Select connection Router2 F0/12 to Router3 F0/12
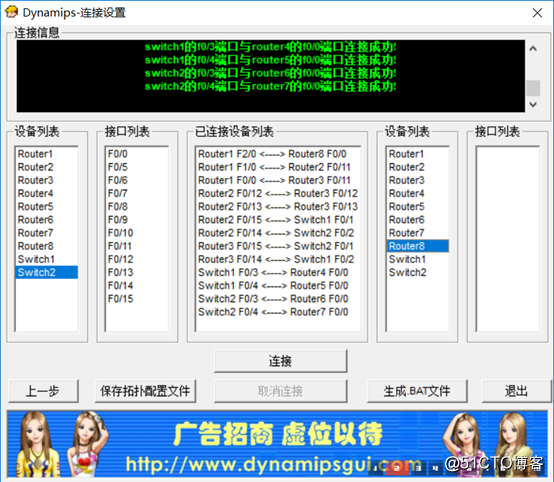This screenshot has height=482, width=554. point(278,193)
